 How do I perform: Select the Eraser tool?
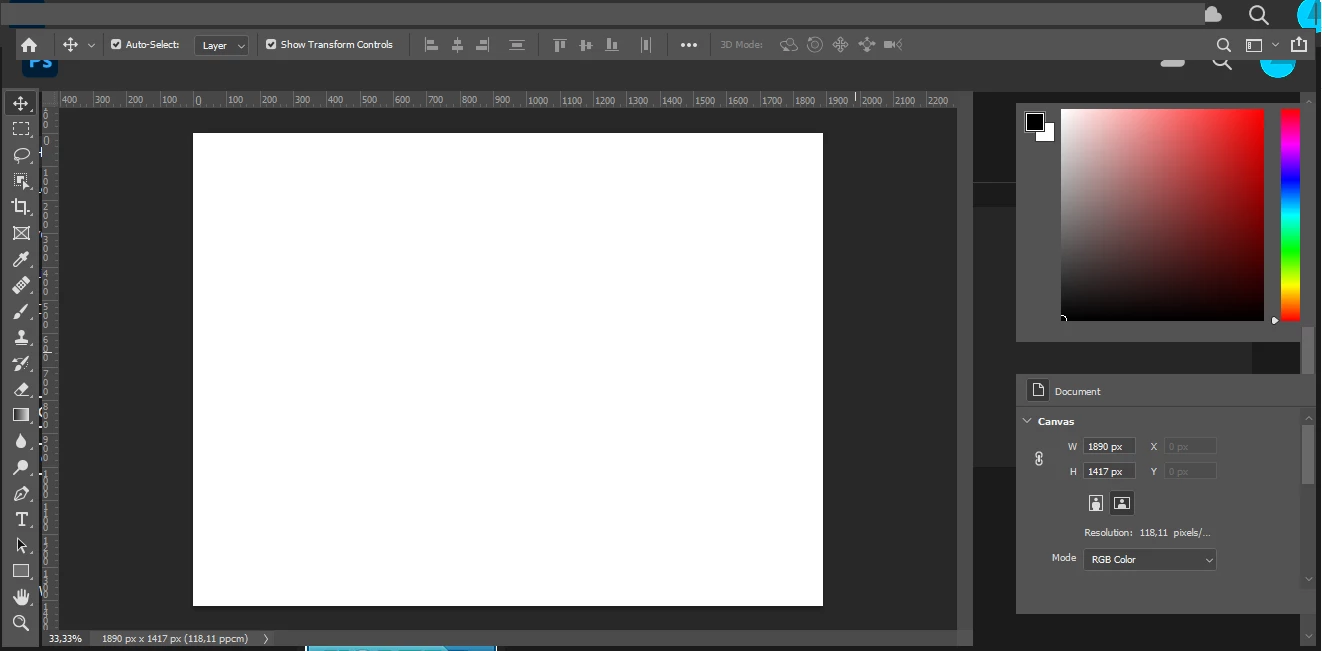(x=21, y=390)
